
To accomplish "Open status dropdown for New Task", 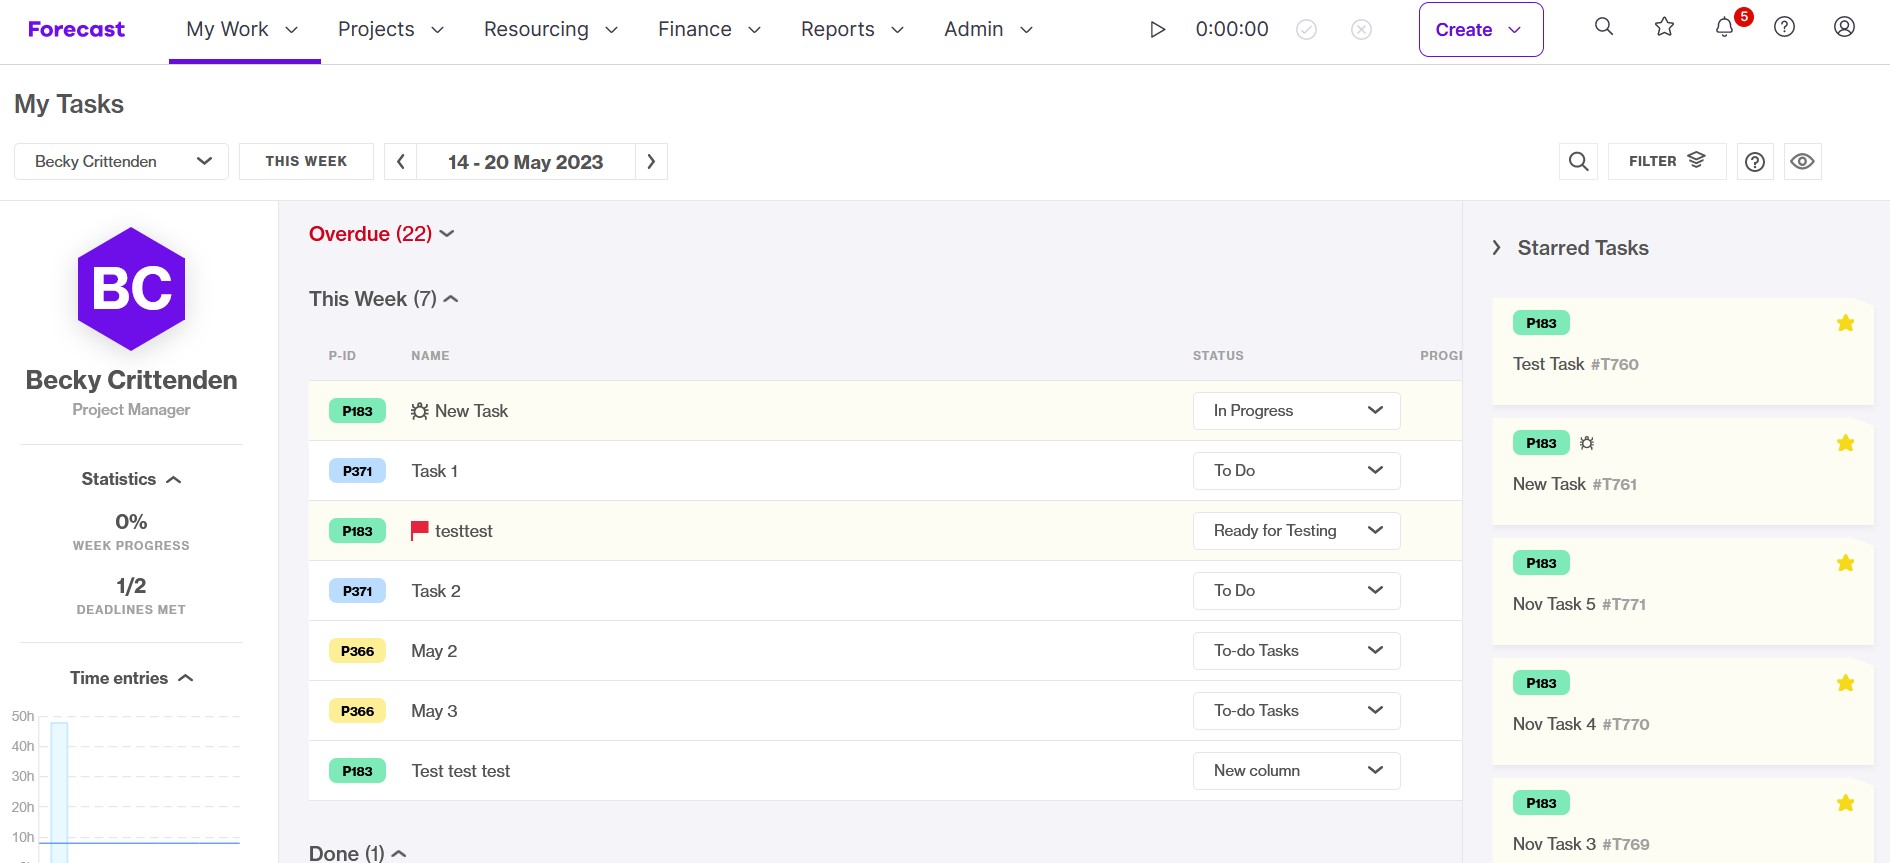I will 1296,411.
